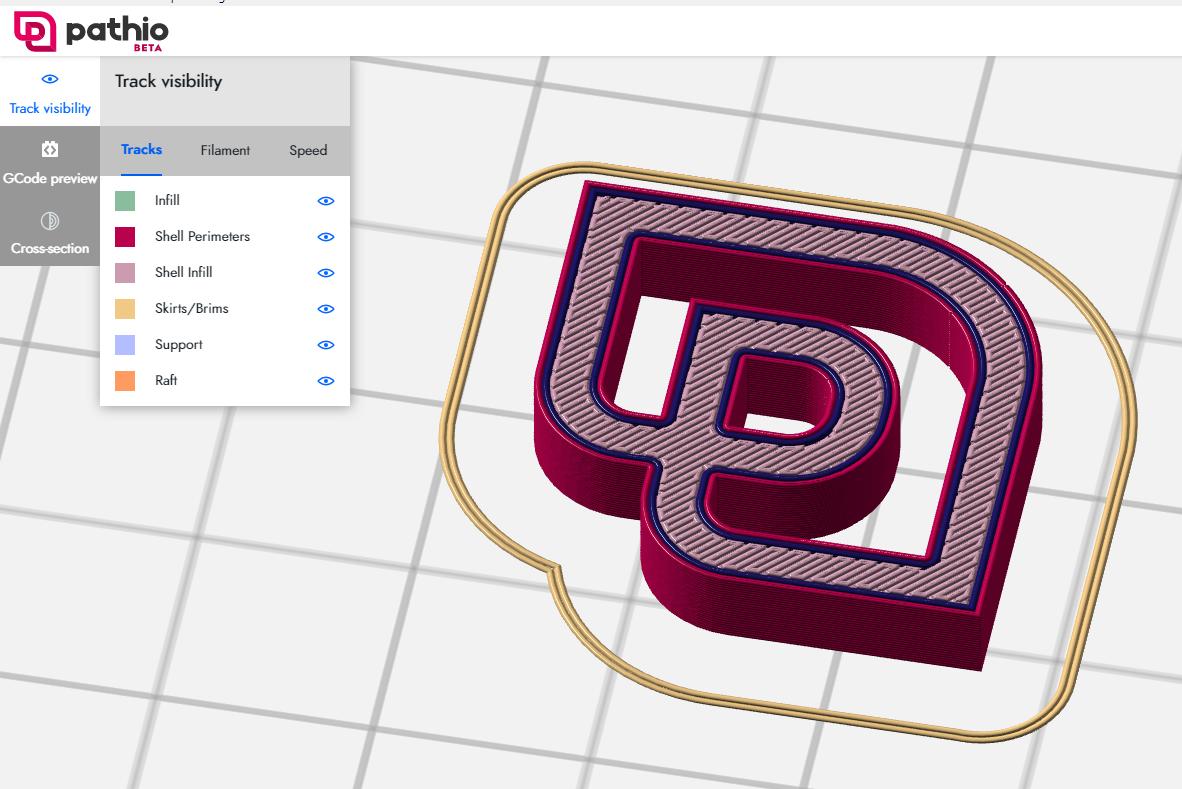The height and width of the screenshot is (789, 1182).
Task: Open GCode preview sidebar panel
Action: (50, 161)
